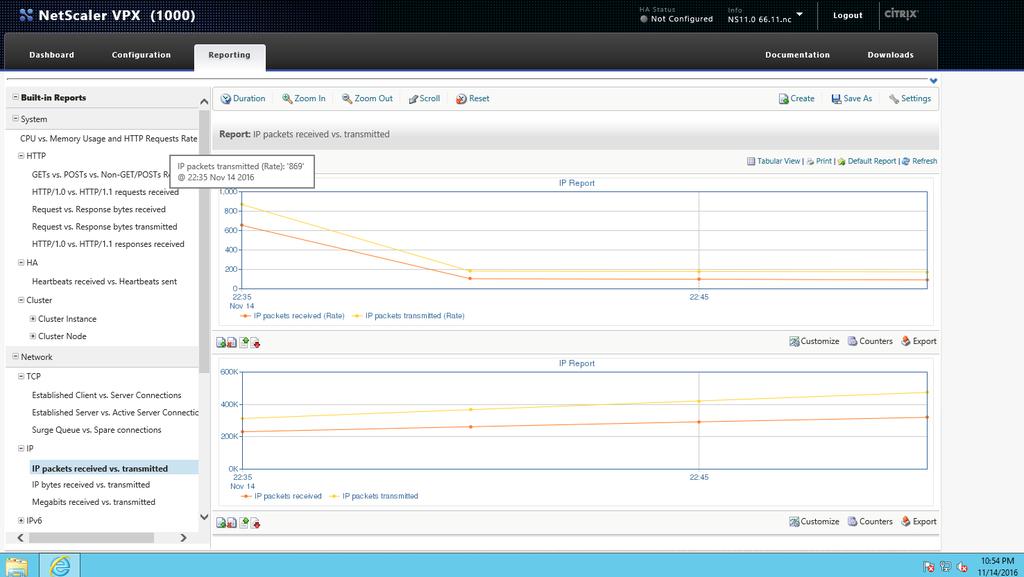Click the reports tree scroll-left arrow
Image resolution: width=1024 pixels, height=577 pixels.
(20, 538)
